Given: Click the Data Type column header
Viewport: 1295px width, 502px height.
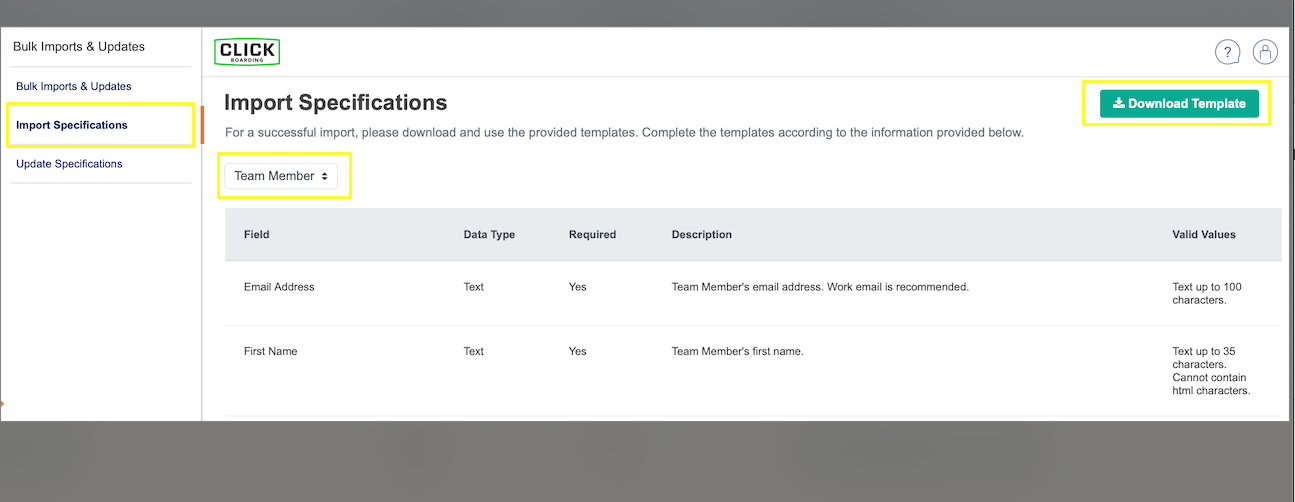Looking at the screenshot, I should (x=489, y=235).
